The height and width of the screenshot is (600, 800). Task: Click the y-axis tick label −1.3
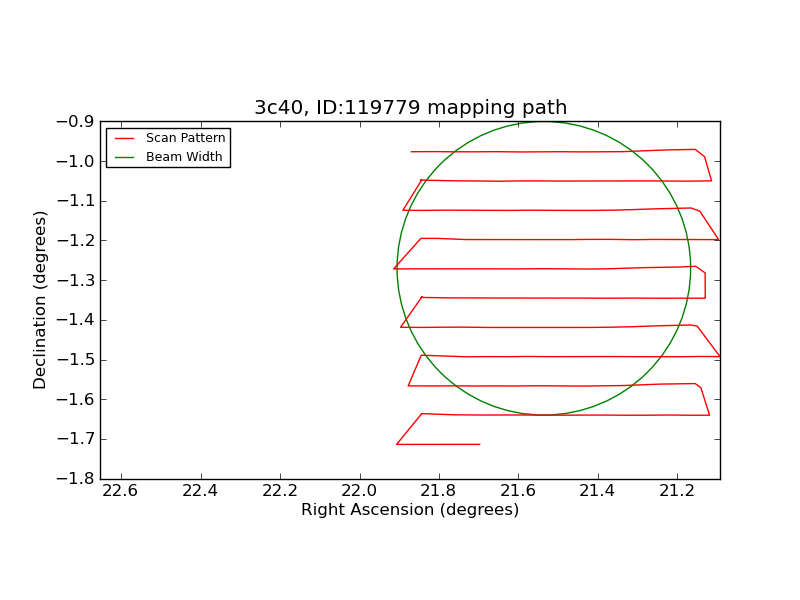[x=75, y=281]
